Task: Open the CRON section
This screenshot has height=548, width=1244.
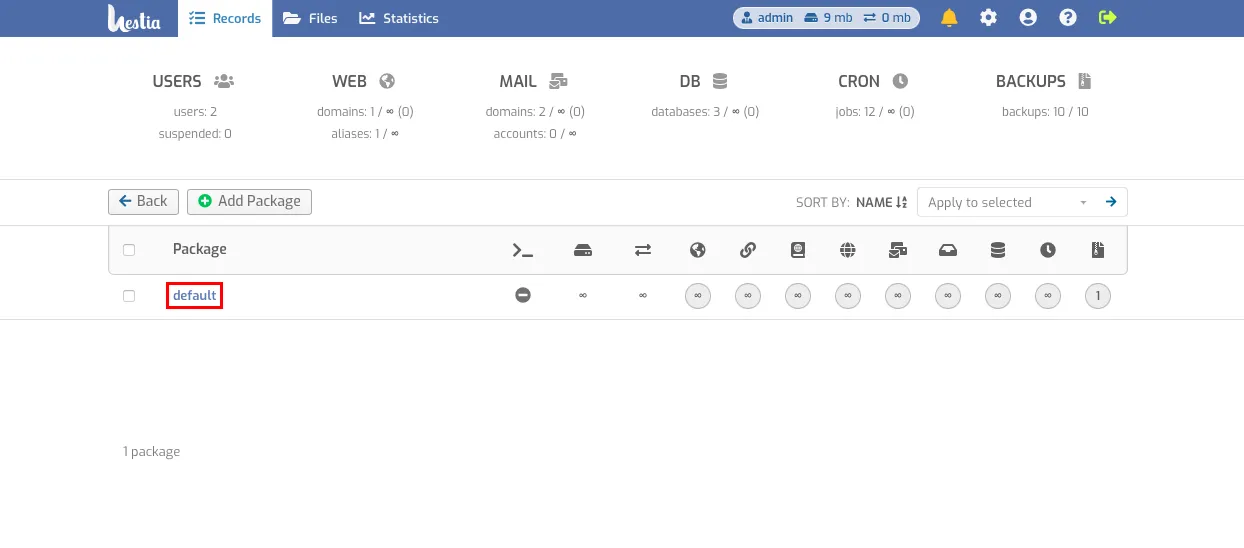Action: point(874,81)
